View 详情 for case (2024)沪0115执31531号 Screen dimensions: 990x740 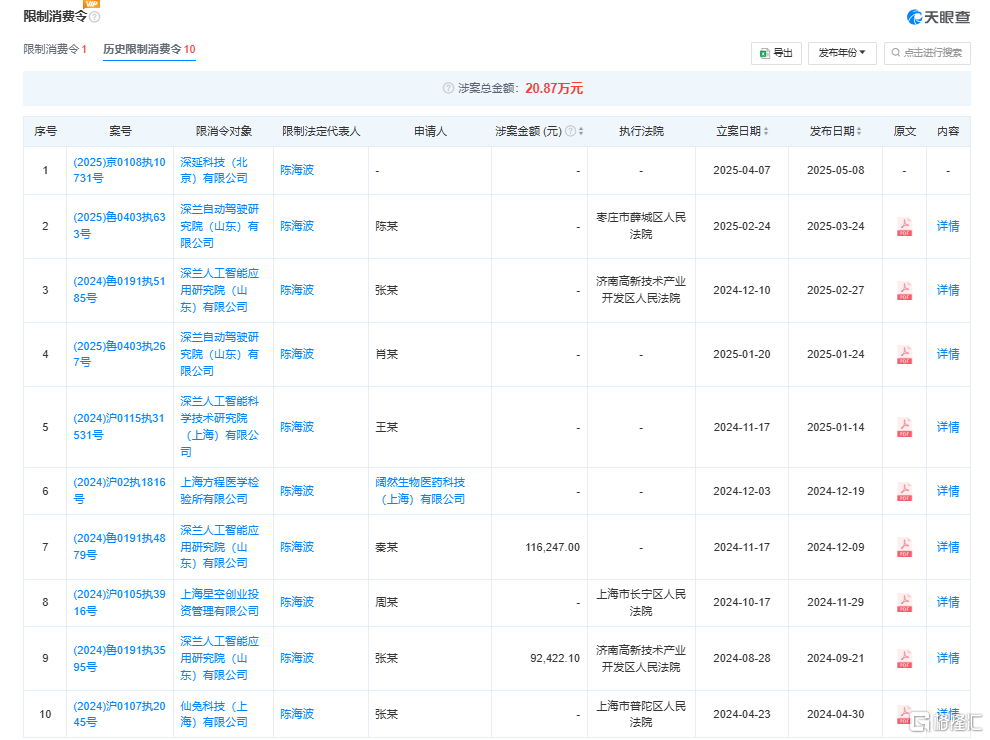tap(948, 427)
